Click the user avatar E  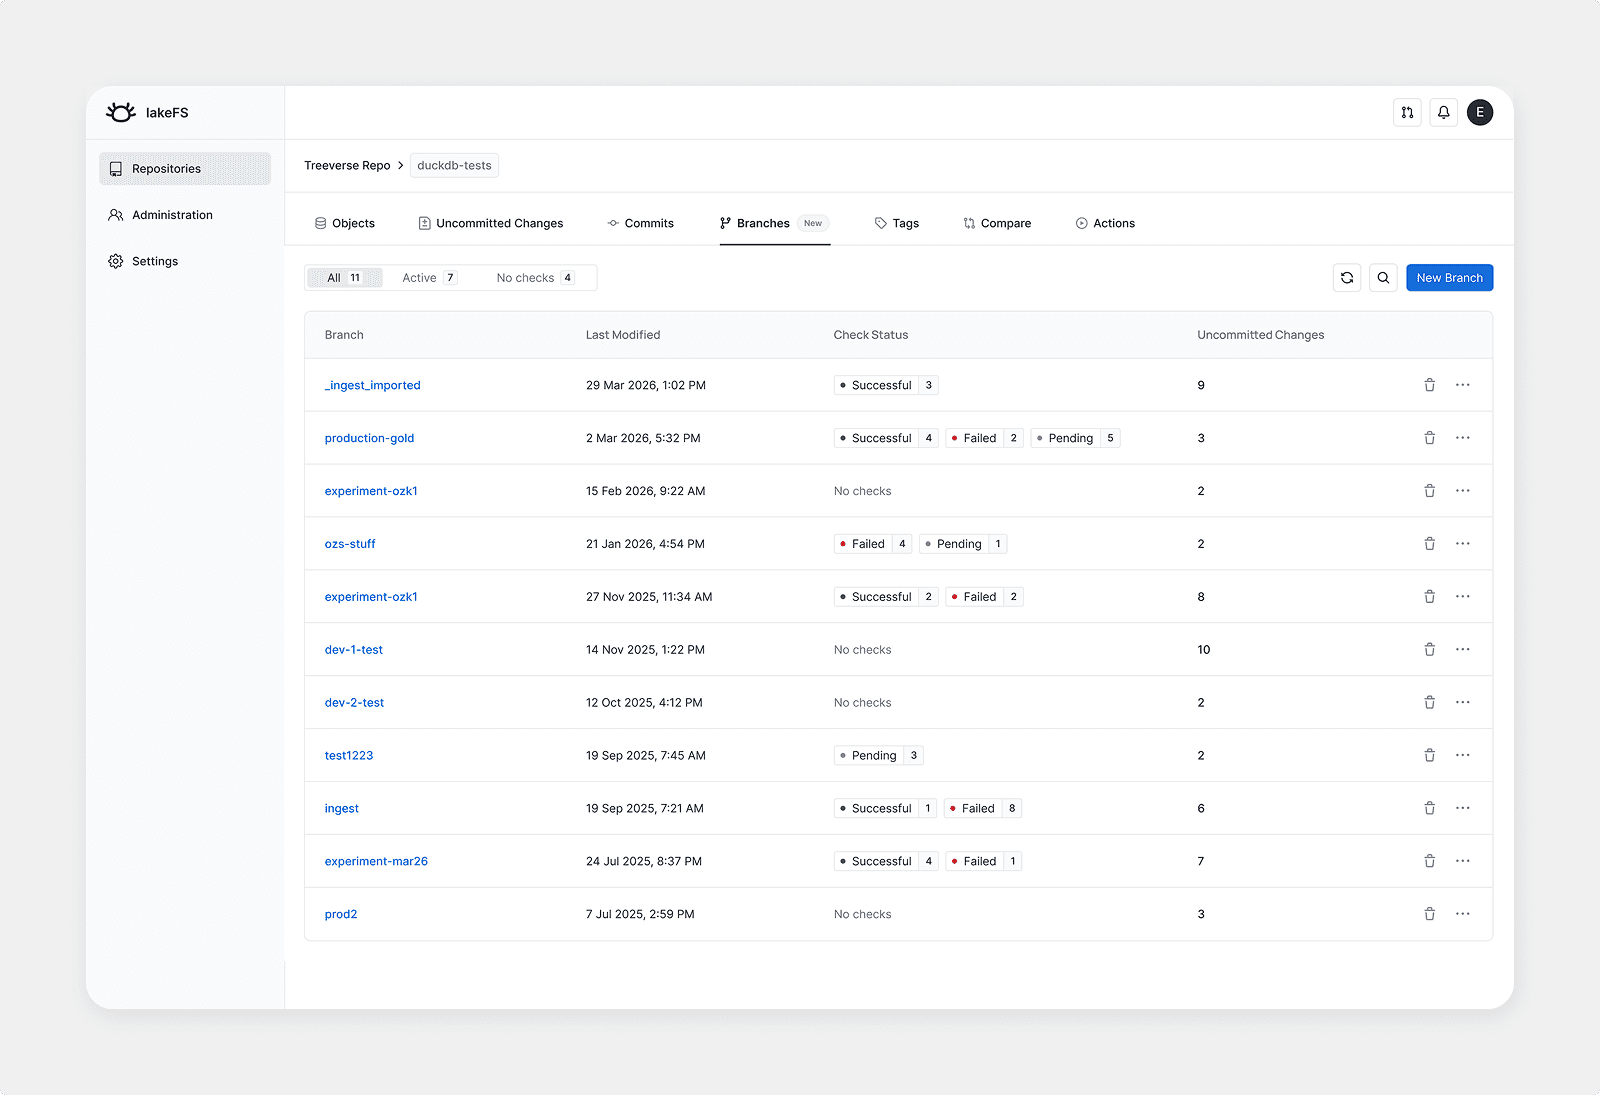click(1480, 112)
